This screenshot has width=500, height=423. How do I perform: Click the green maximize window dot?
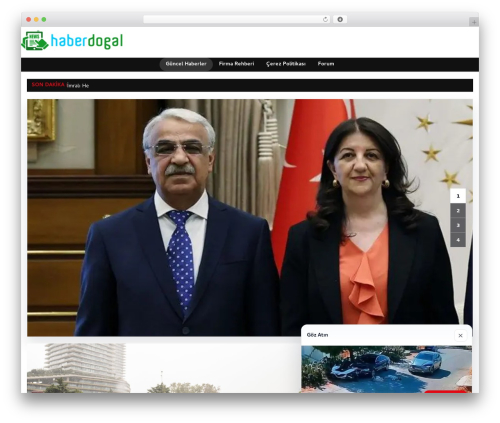[44, 20]
